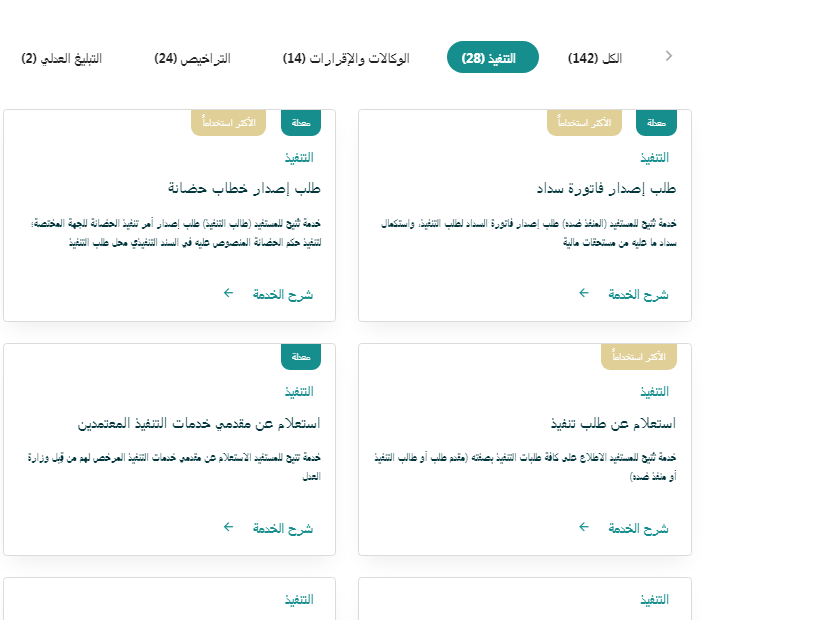Click the طلب إصدار فاتورة سداد title
839x620 pixels.
click(607, 188)
